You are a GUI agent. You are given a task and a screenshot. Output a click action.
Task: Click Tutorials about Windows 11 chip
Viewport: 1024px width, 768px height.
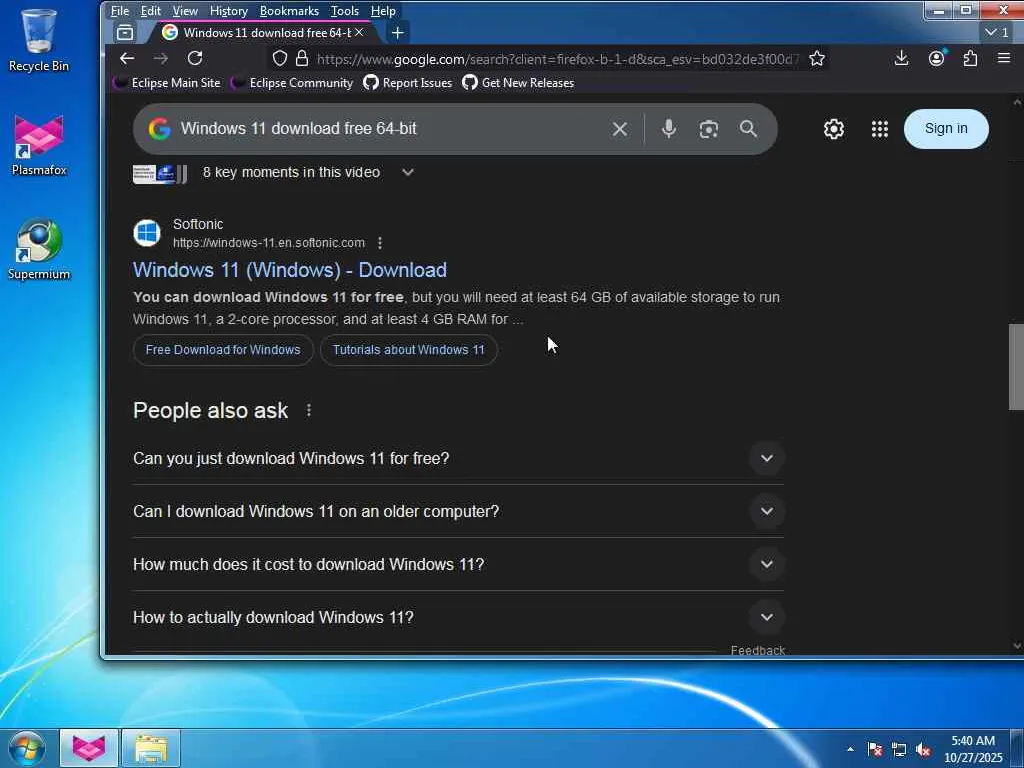pos(409,350)
